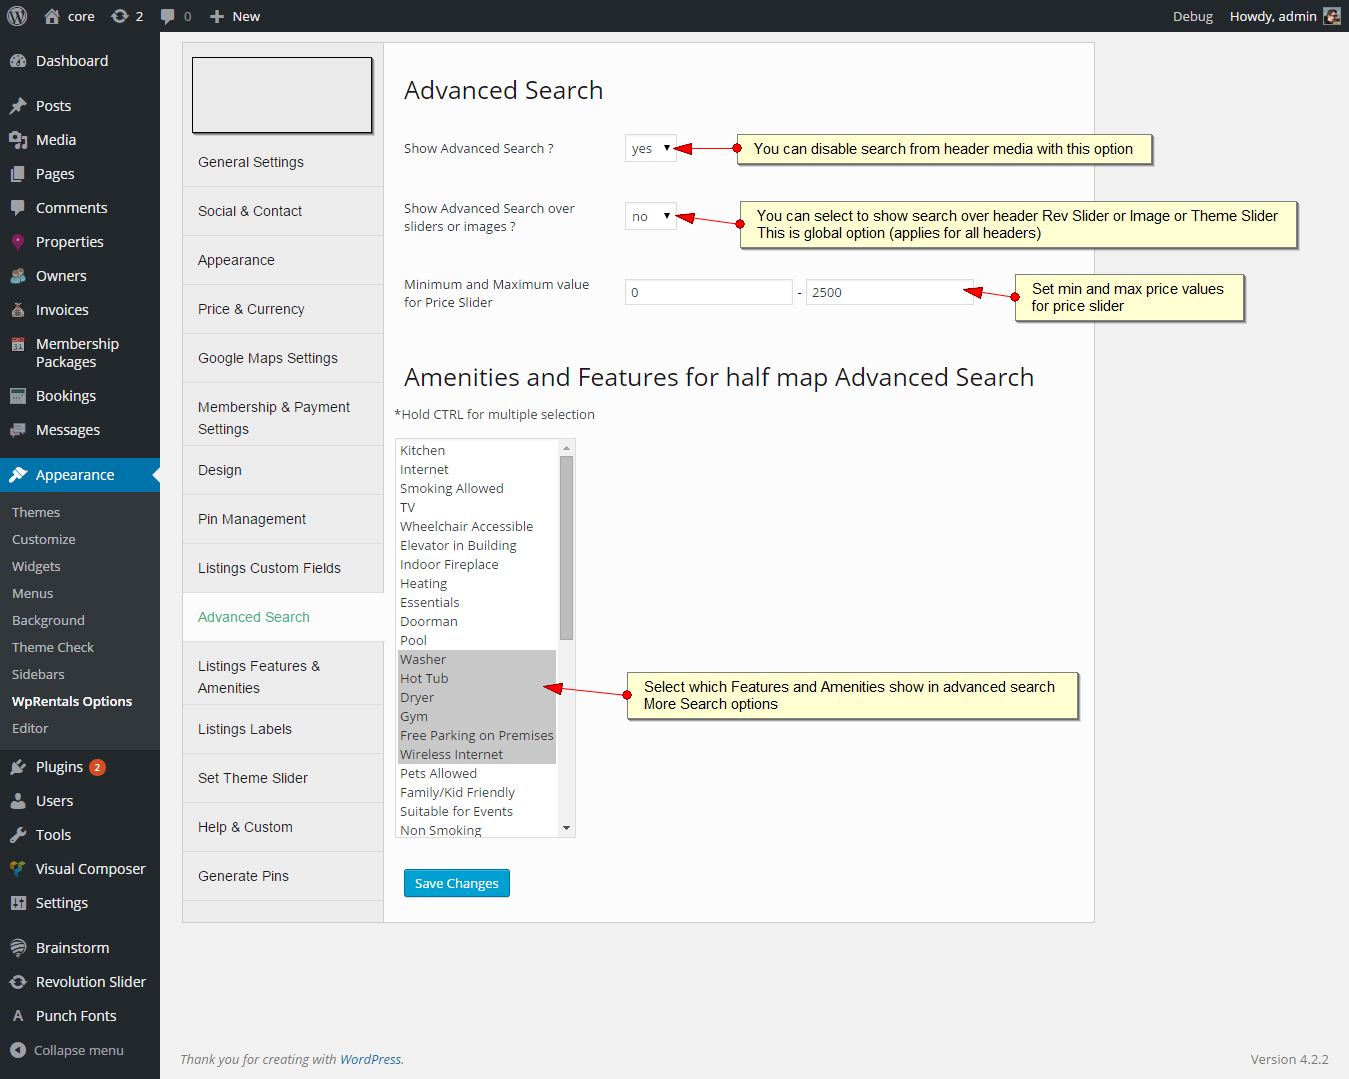Open the updates icon in admin bar
This screenshot has height=1079, width=1349.
pos(120,16)
